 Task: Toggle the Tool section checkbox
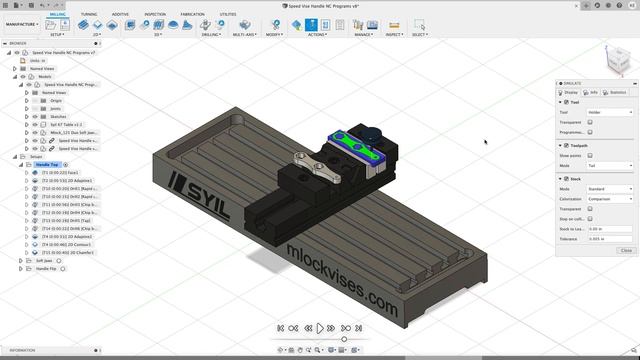pyautogui.click(x=566, y=102)
